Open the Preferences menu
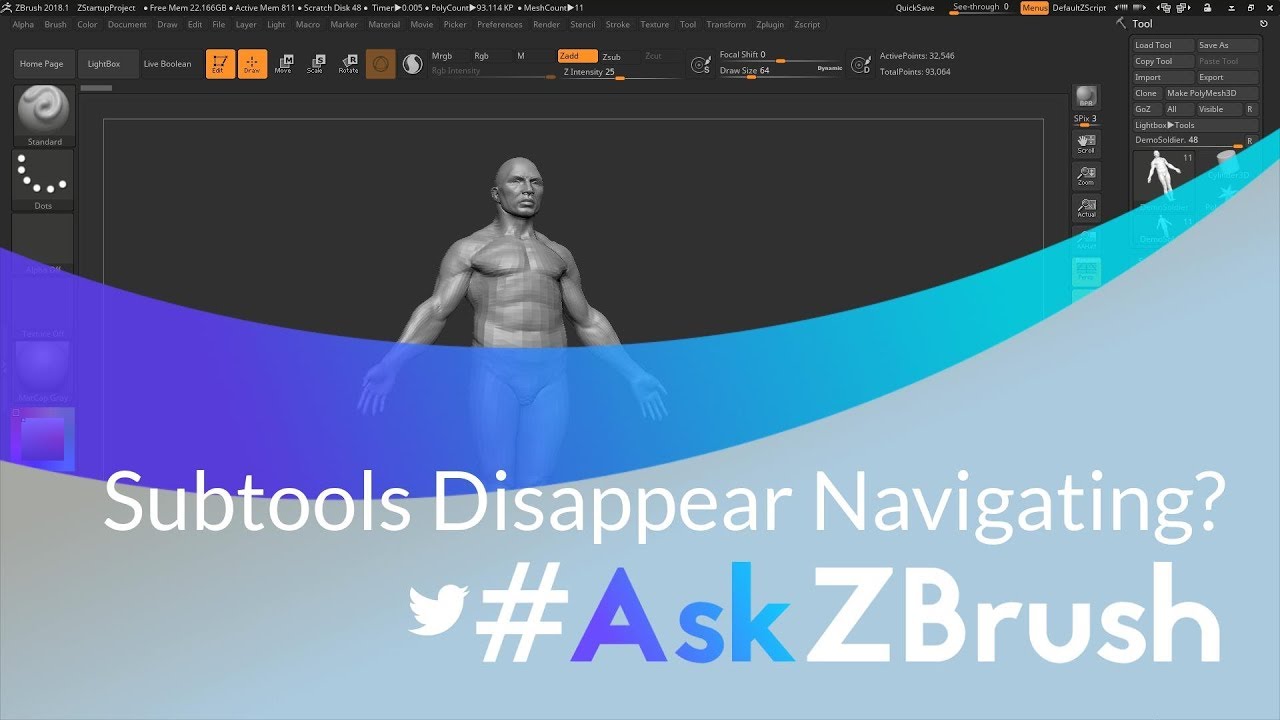This screenshot has height=720, width=1280. (x=500, y=24)
